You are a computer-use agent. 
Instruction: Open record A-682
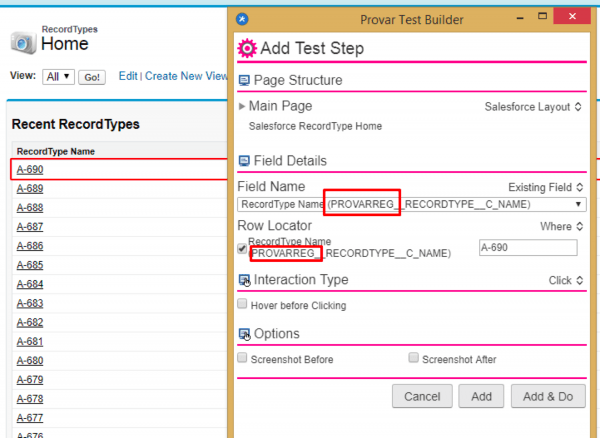click(x=30, y=322)
